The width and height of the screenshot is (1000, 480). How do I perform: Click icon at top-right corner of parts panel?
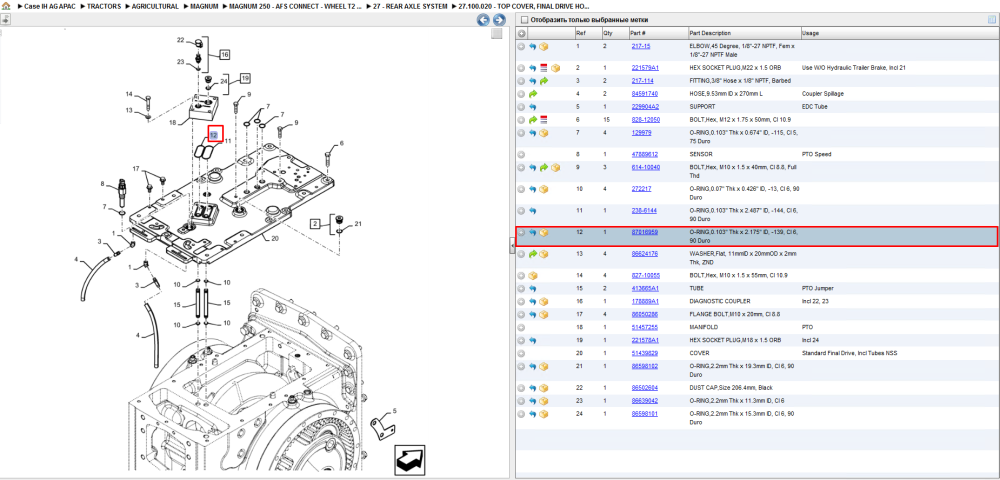point(991,20)
